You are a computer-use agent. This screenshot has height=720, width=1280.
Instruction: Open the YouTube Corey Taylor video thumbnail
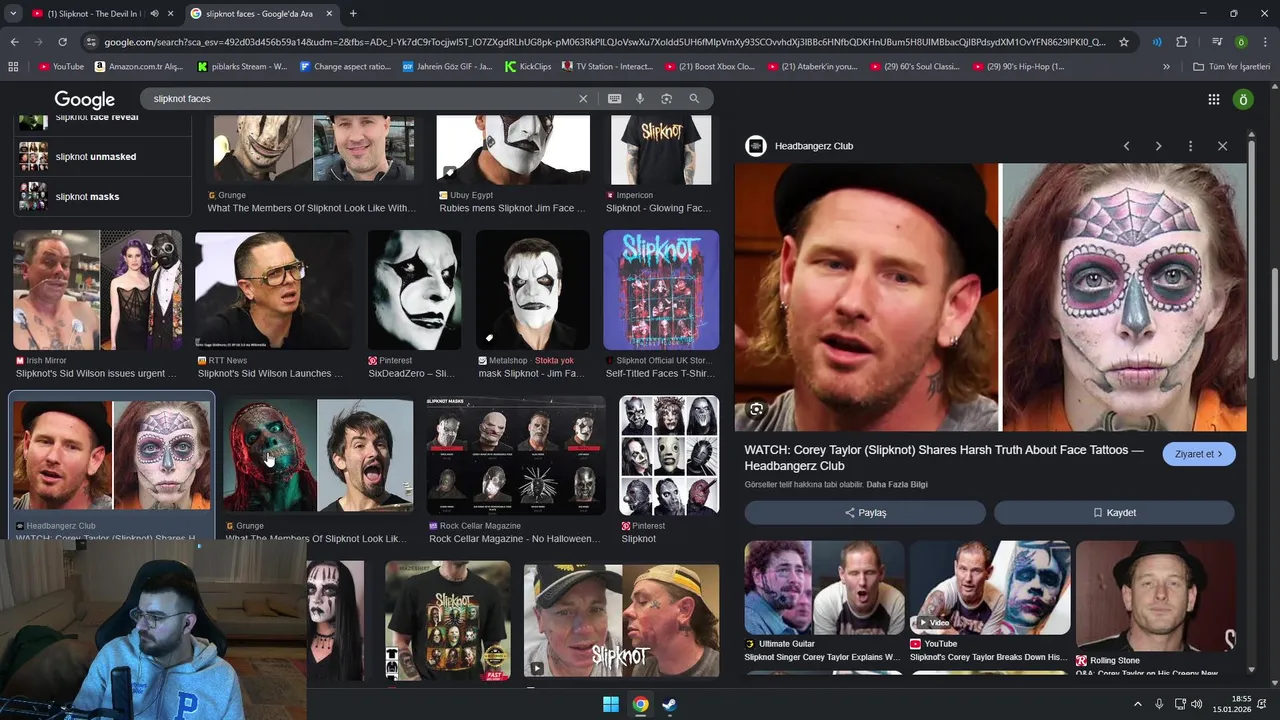click(x=990, y=588)
